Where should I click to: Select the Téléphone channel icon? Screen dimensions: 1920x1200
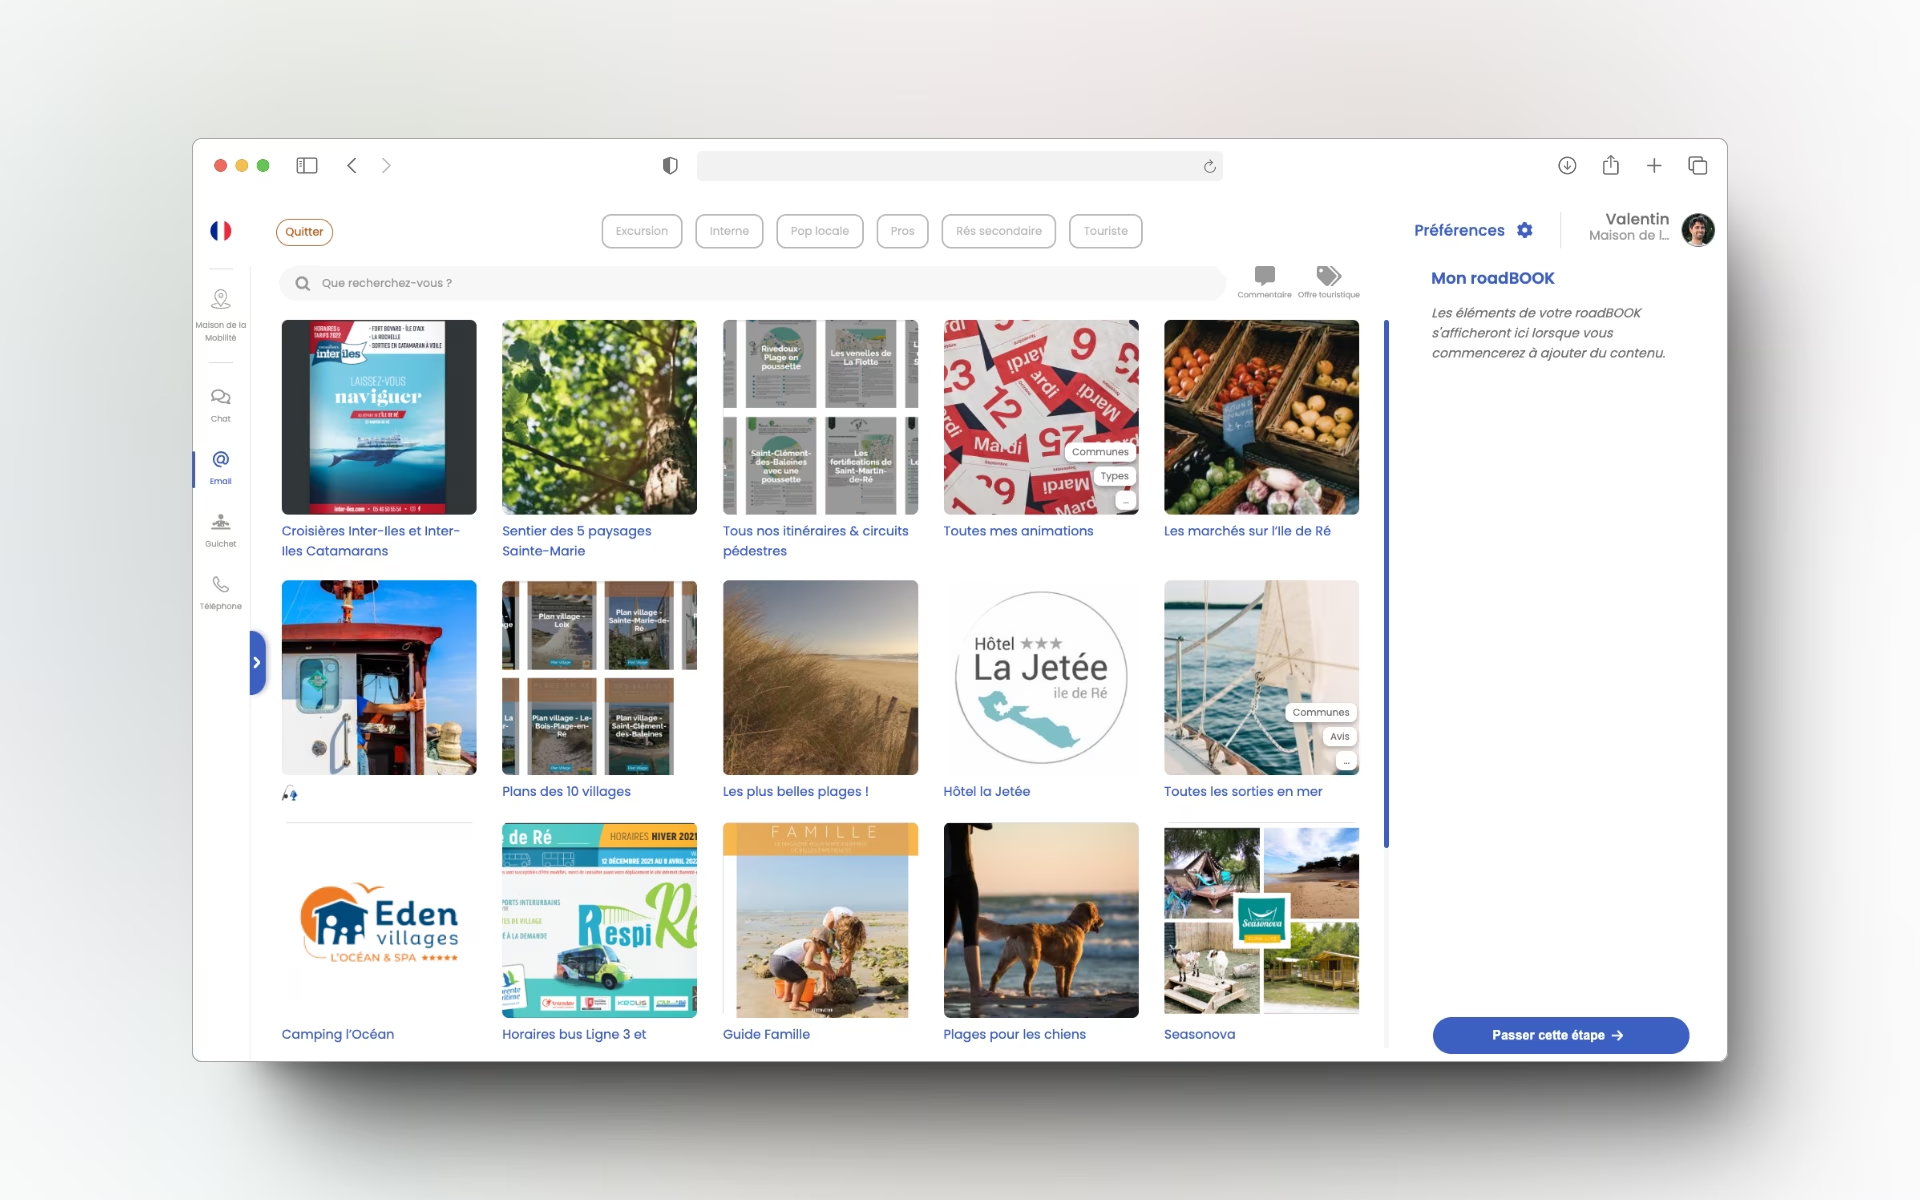point(220,585)
